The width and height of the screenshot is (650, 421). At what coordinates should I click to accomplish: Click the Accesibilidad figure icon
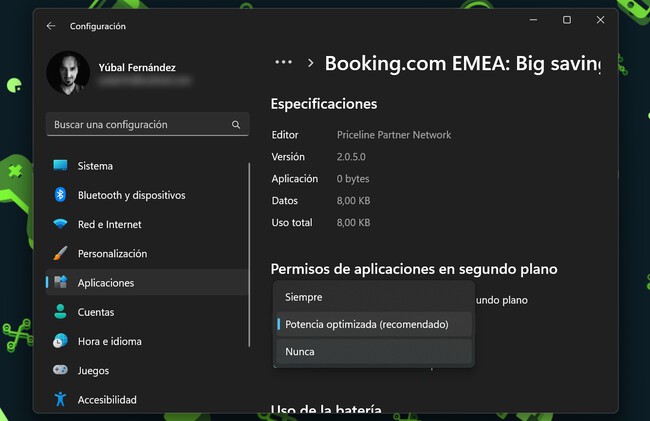tap(60, 399)
